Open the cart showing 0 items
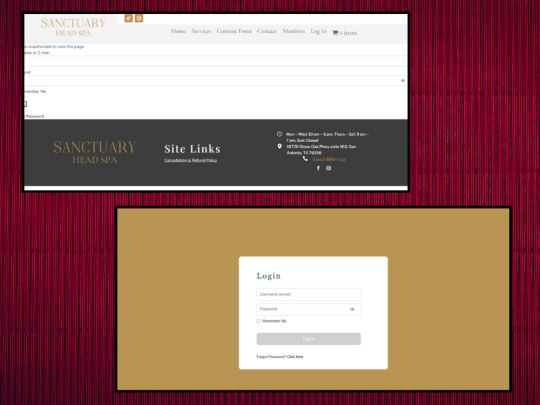This screenshot has width=540, height=405. [344, 33]
